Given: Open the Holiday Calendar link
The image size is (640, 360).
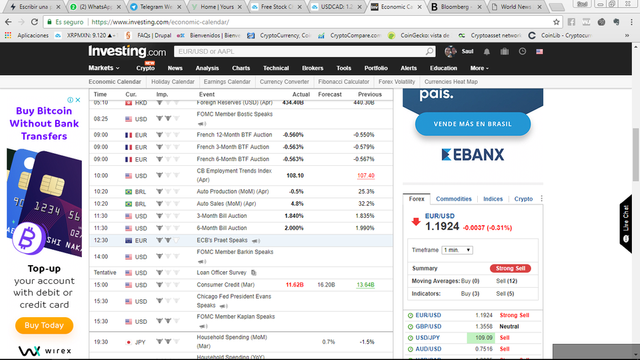Looking at the screenshot, I should click(x=173, y=82).
